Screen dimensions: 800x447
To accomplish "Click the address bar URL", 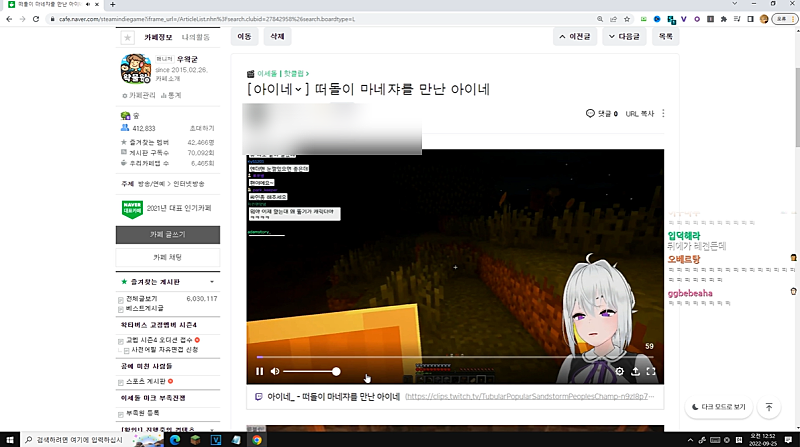I will pyautogui.click(x=207, y=19).
